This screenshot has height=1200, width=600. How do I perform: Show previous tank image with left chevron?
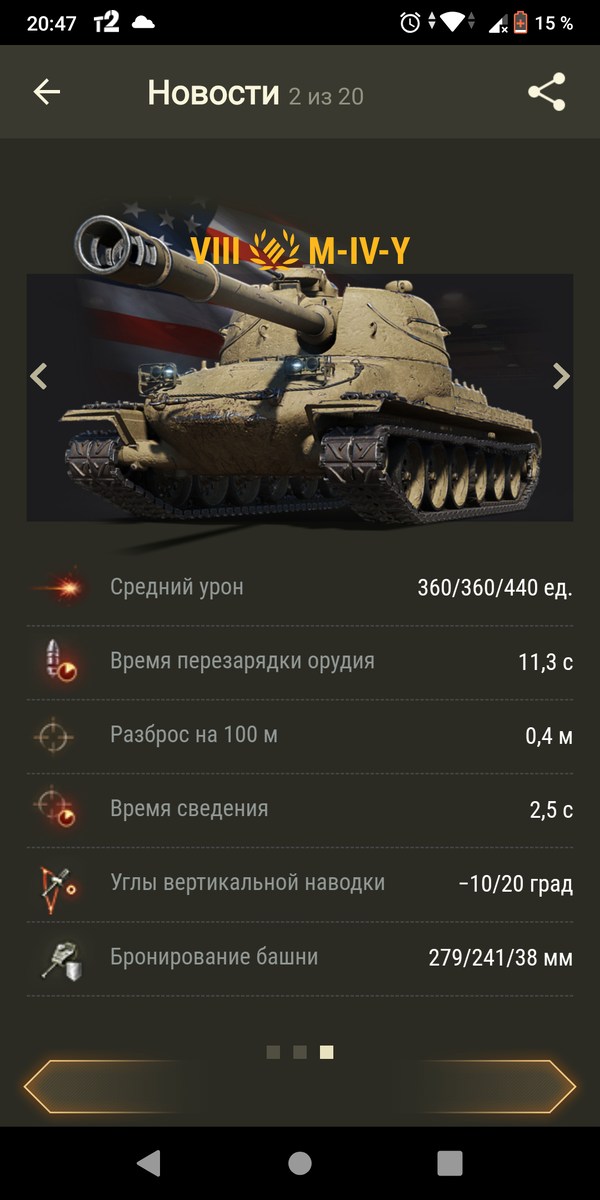coord(39,376)
